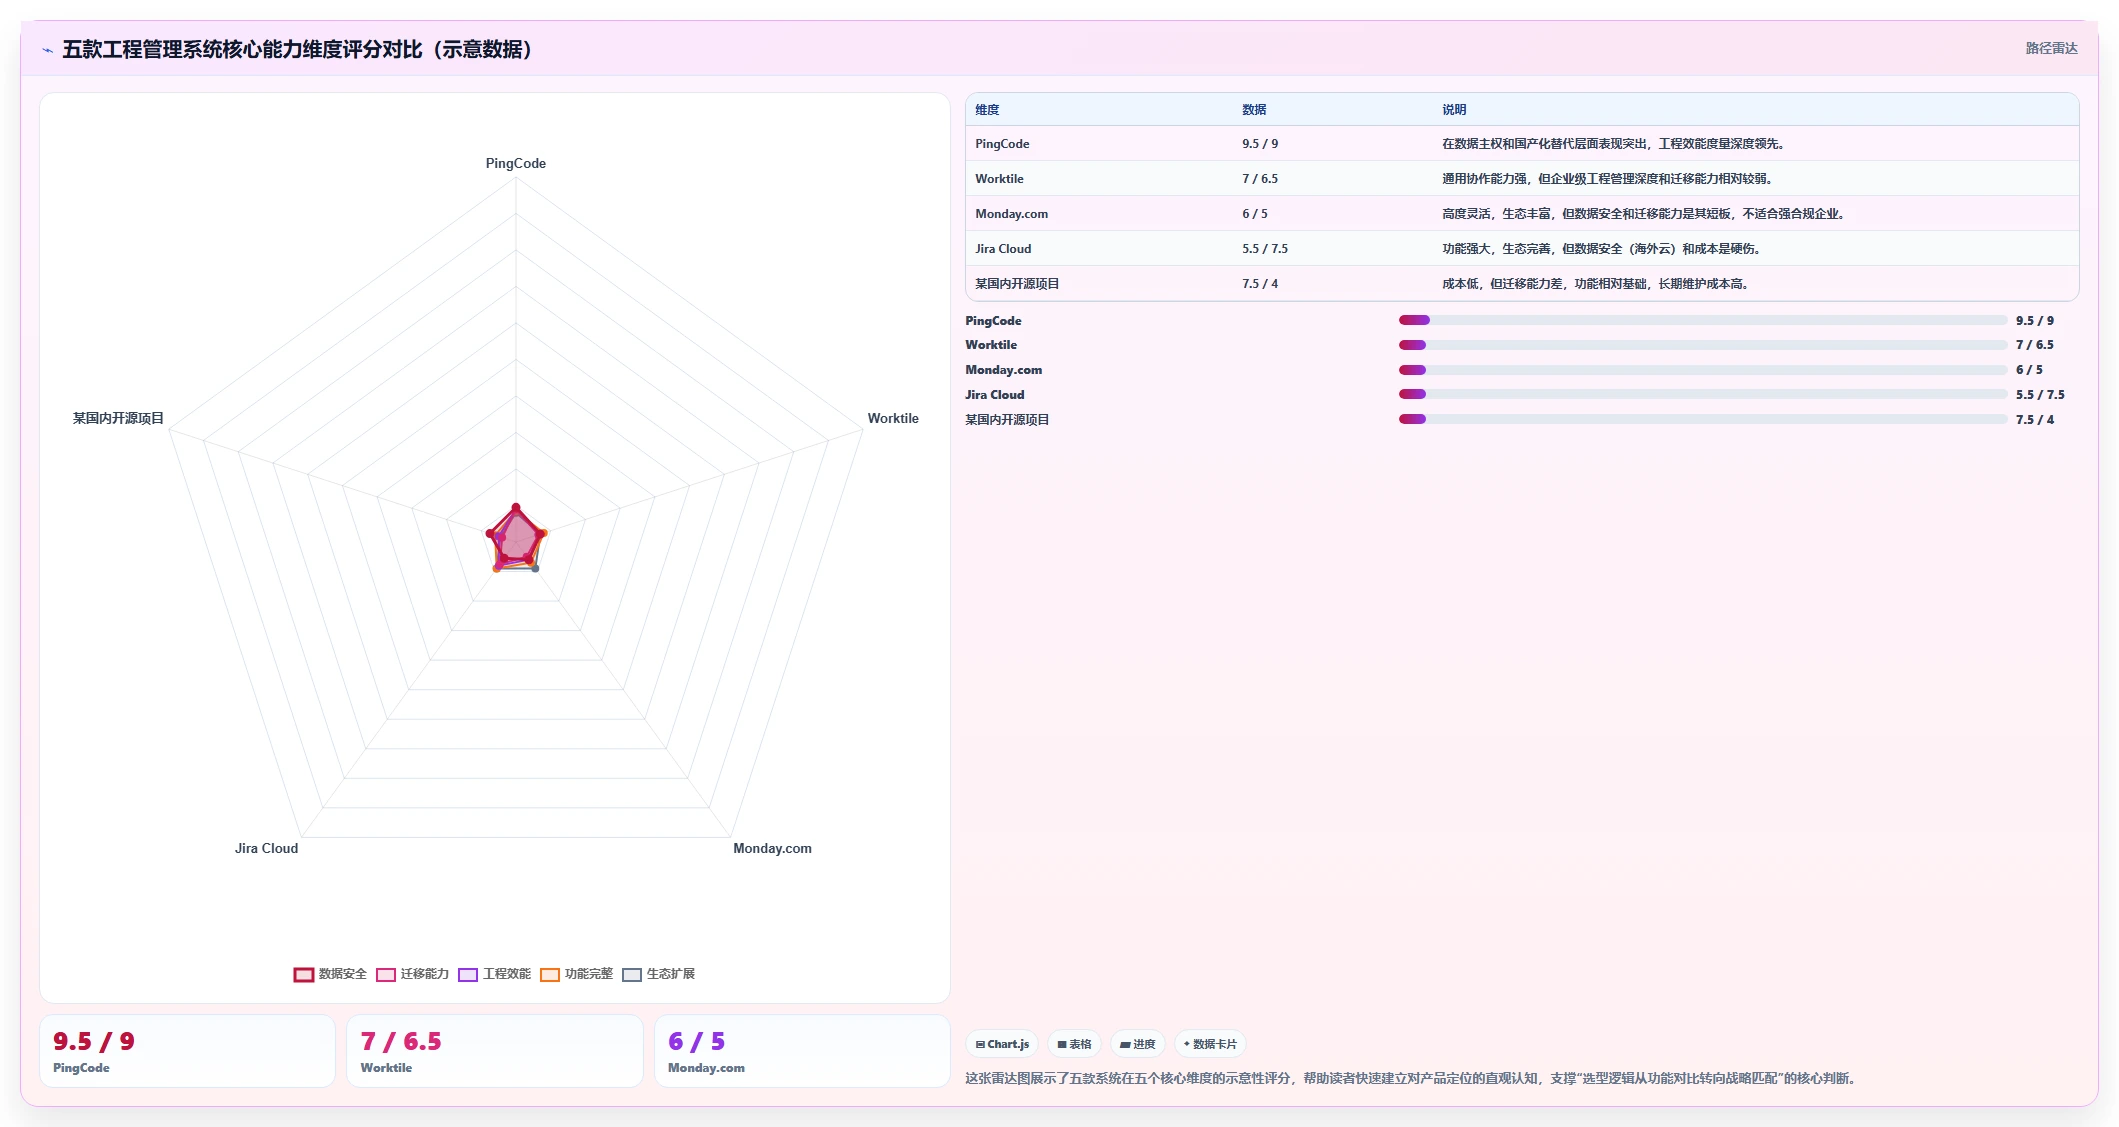Click the description starting with 成本低

tap(1596, 284)
